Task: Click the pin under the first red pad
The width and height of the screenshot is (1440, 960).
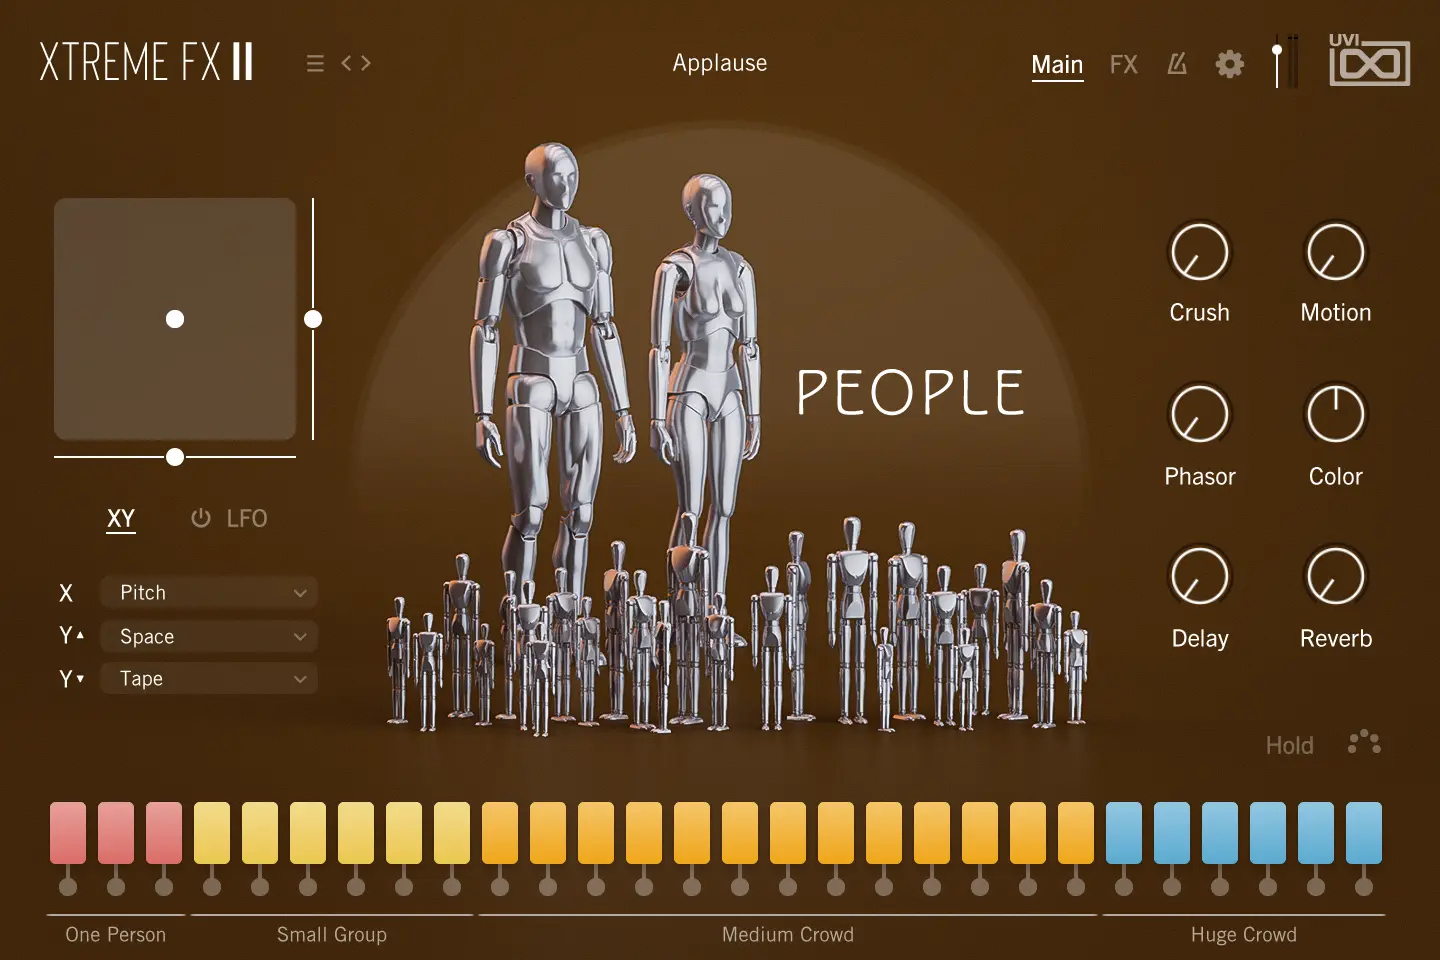Action: pyautogui.click(x=68, y=885)
